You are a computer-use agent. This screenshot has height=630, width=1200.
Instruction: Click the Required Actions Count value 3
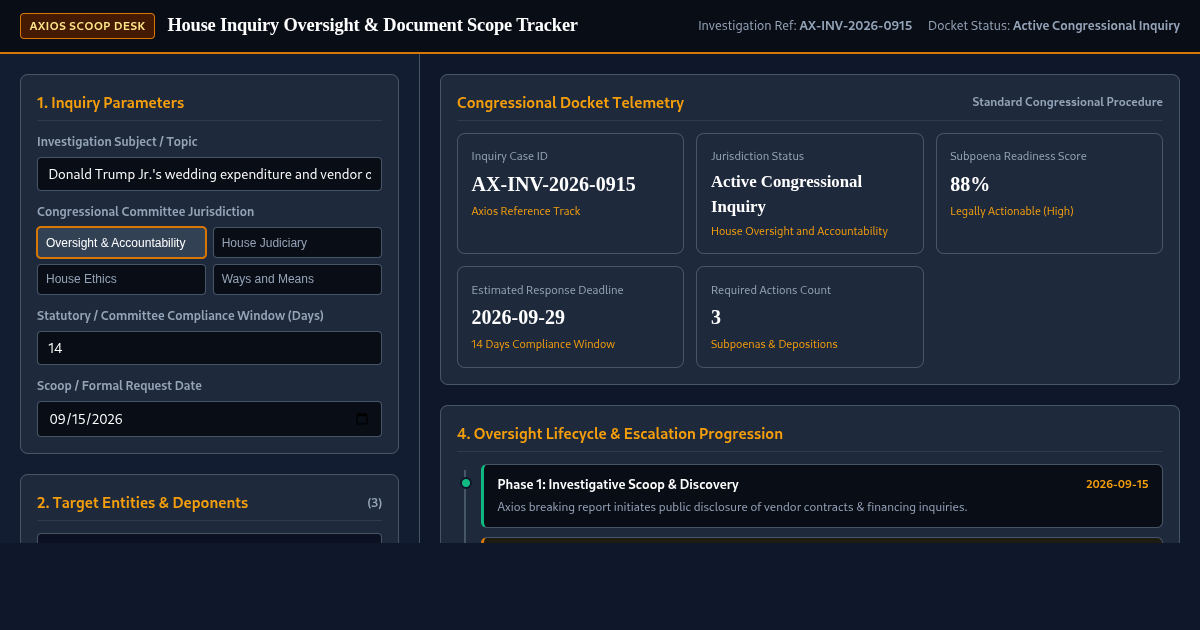716,317
